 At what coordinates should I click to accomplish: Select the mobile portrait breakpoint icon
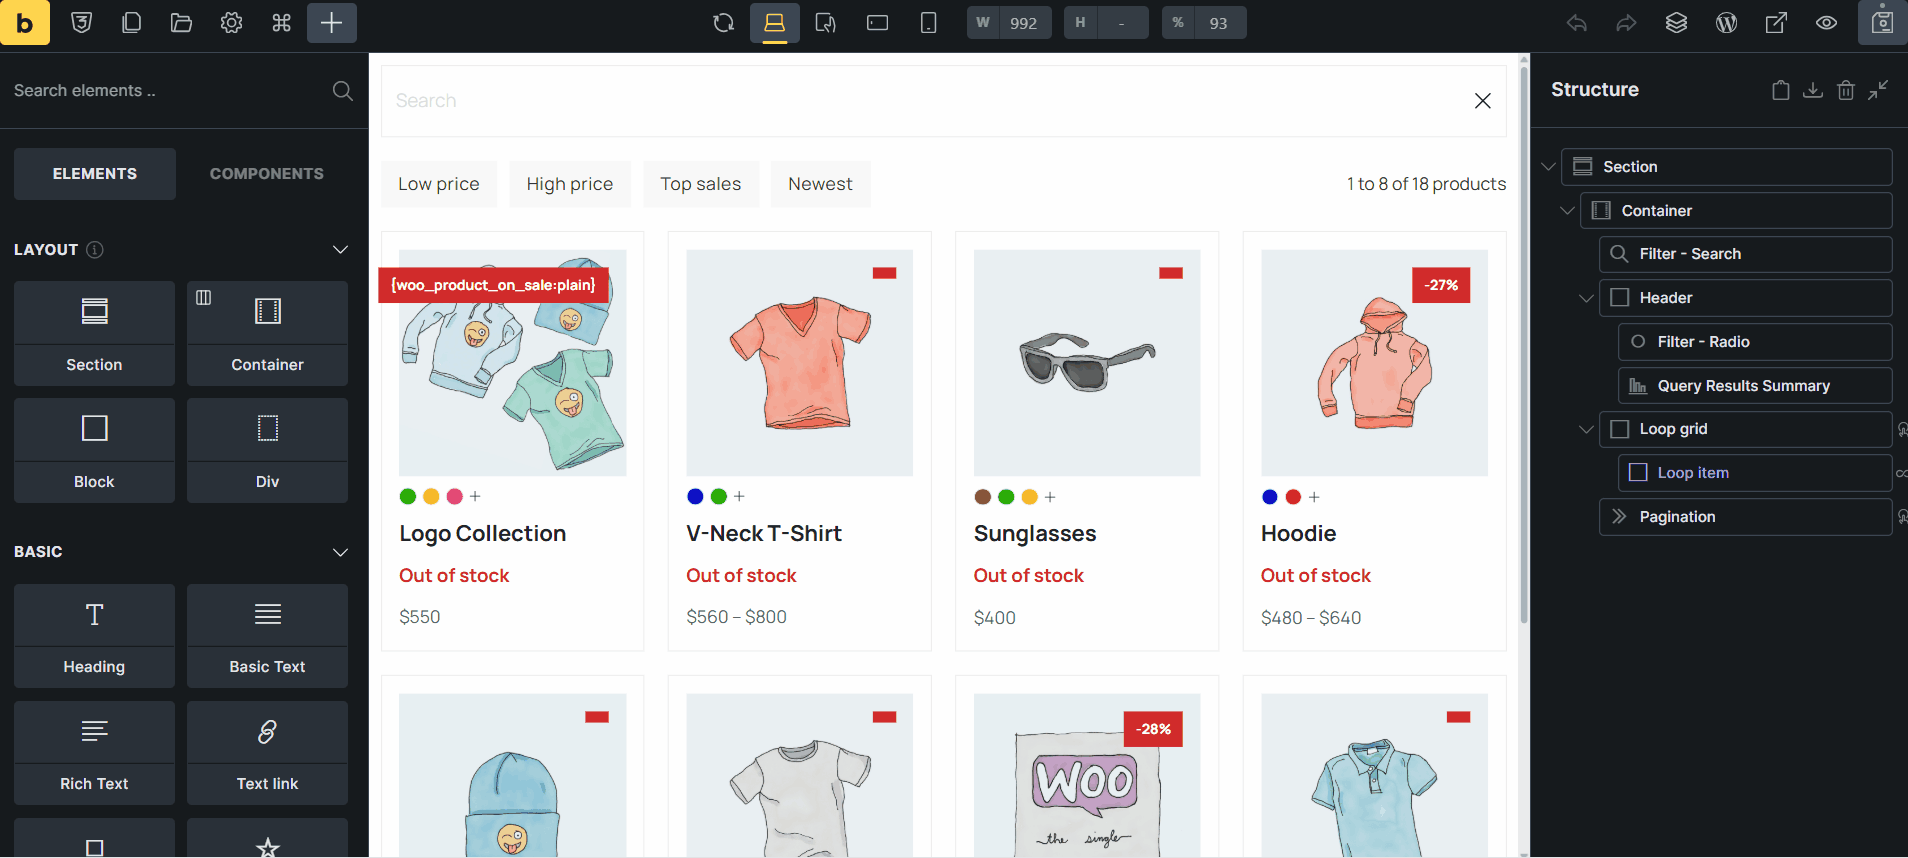click(928, 22)
